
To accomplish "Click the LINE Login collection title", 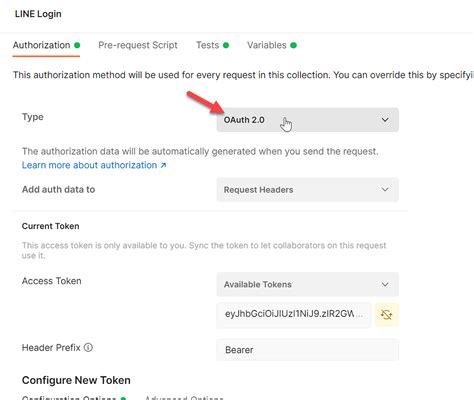I will point(38,14).
